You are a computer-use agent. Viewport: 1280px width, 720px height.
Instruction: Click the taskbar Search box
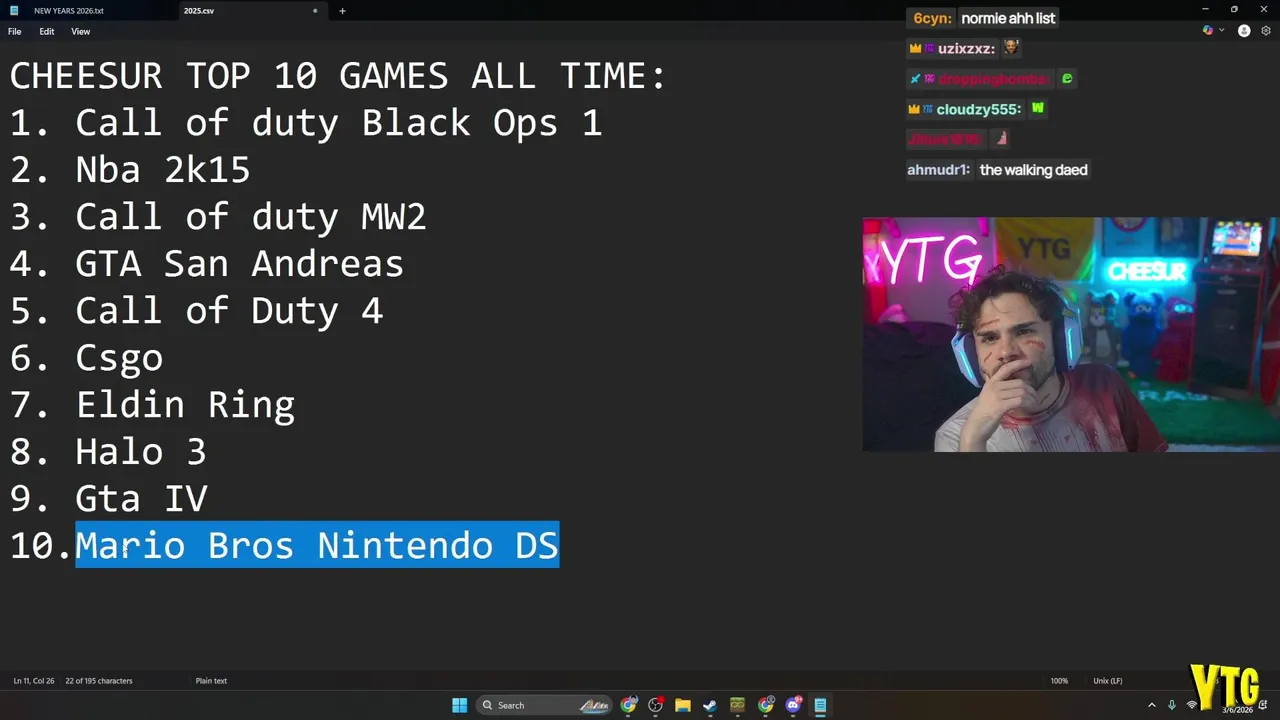pos(543,705)
